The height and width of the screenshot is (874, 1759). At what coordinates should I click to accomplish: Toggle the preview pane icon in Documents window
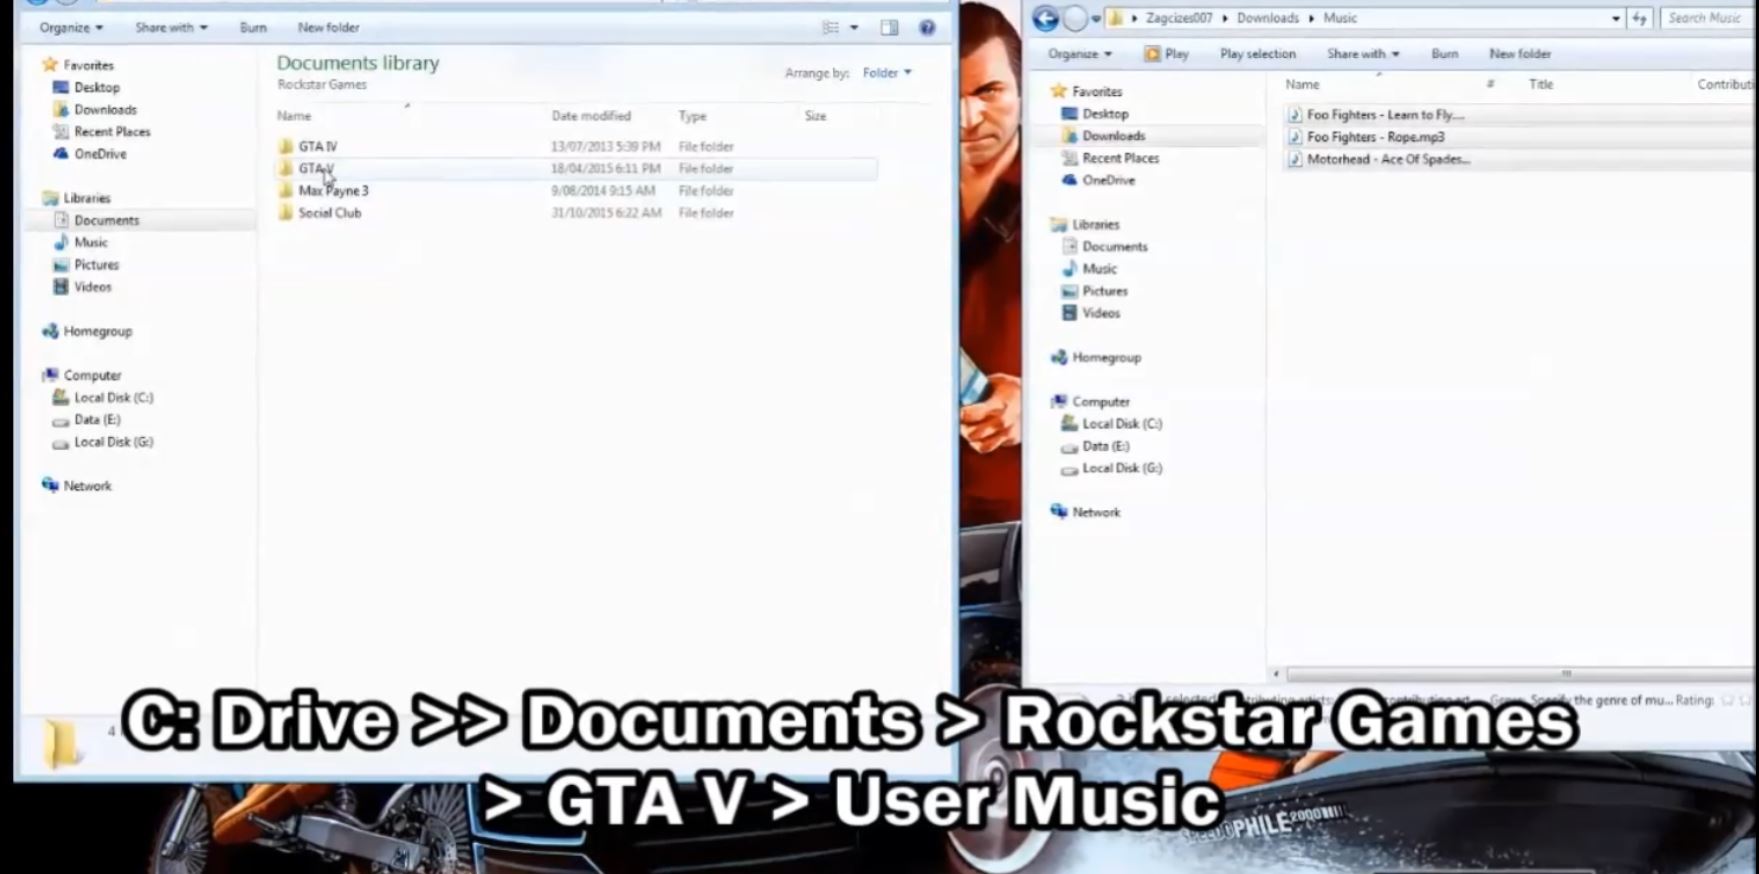coord(889,27)
